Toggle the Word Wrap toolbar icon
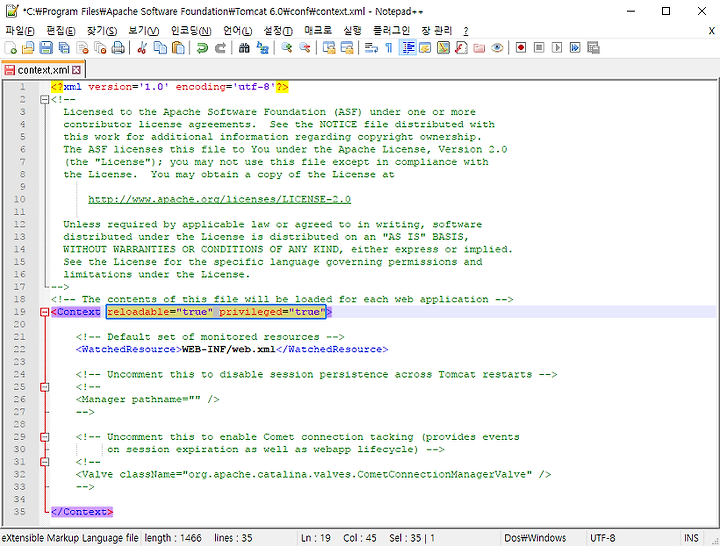Viewport: 720px width, 546px height. [x=371, y=48]
